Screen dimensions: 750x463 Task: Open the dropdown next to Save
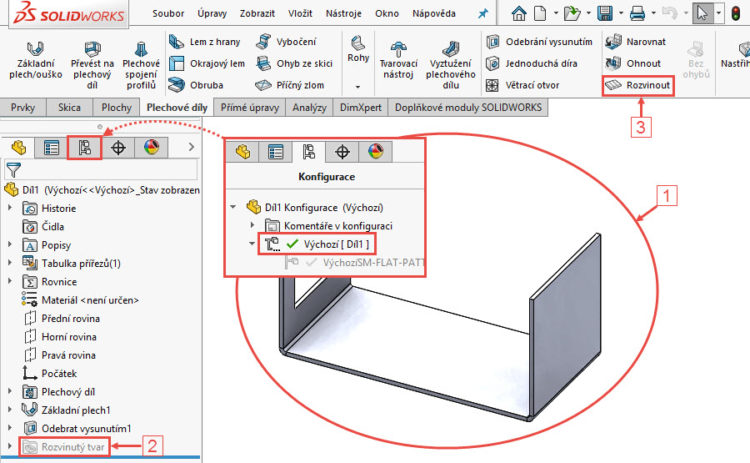tap(621, 13)
